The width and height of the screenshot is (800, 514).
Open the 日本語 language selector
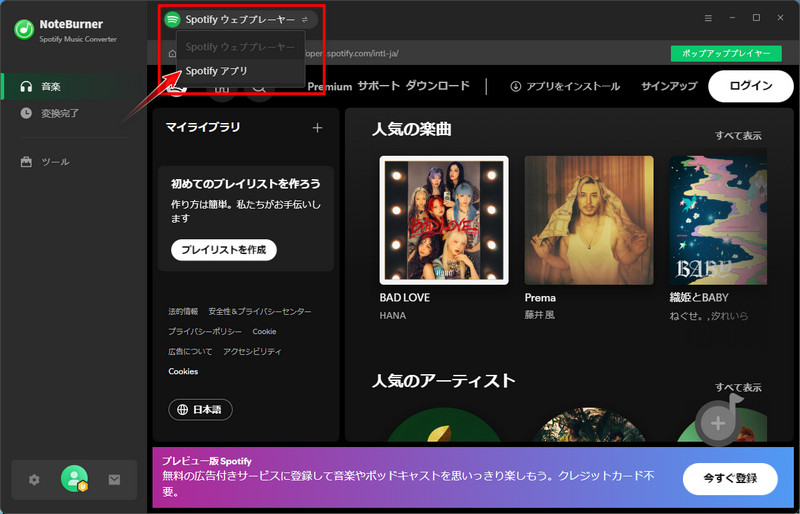(200, 409)
